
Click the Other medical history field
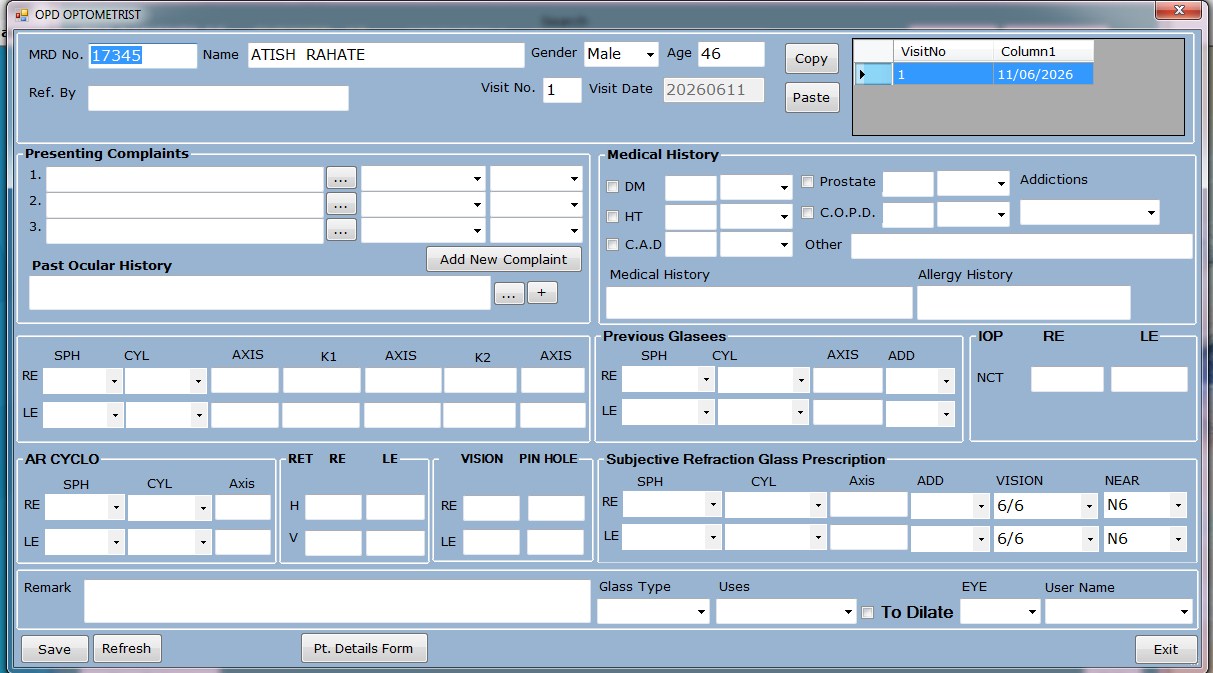pos(1021,246)
